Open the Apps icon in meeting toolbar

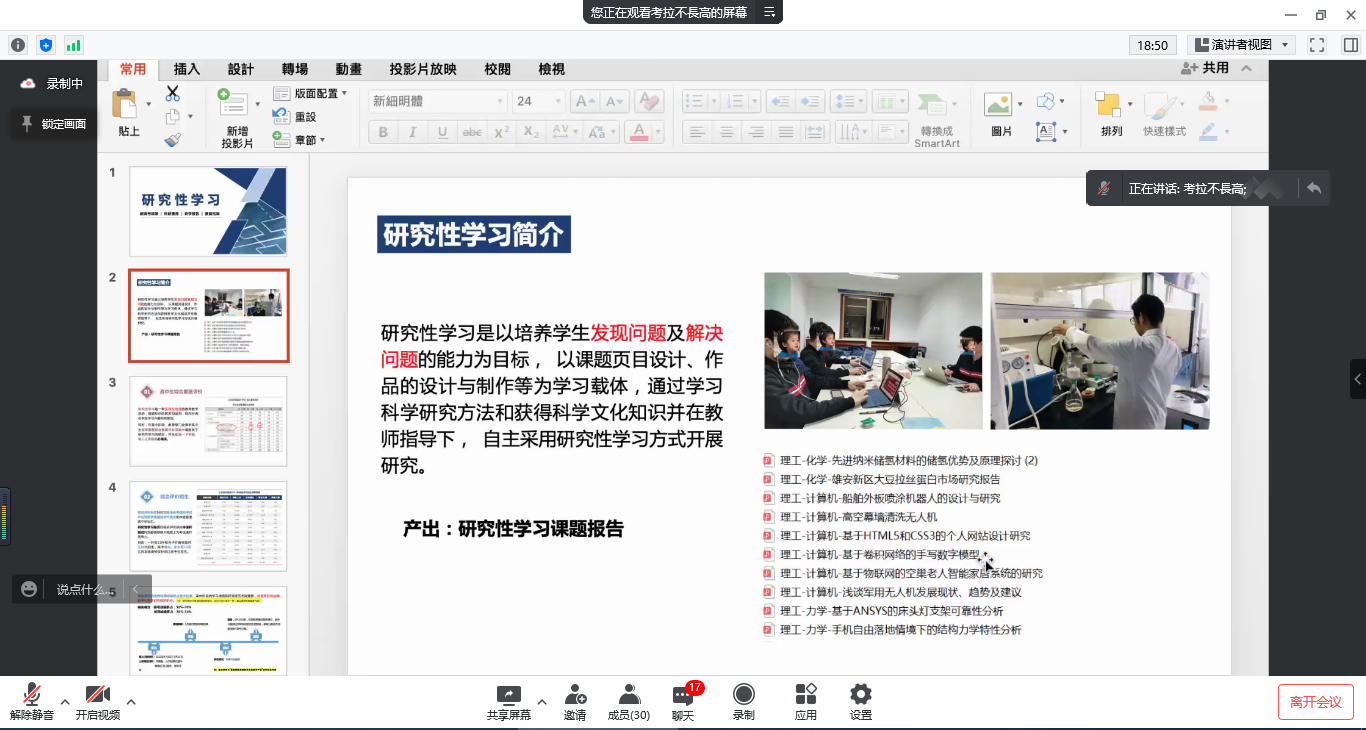(805, 695)
